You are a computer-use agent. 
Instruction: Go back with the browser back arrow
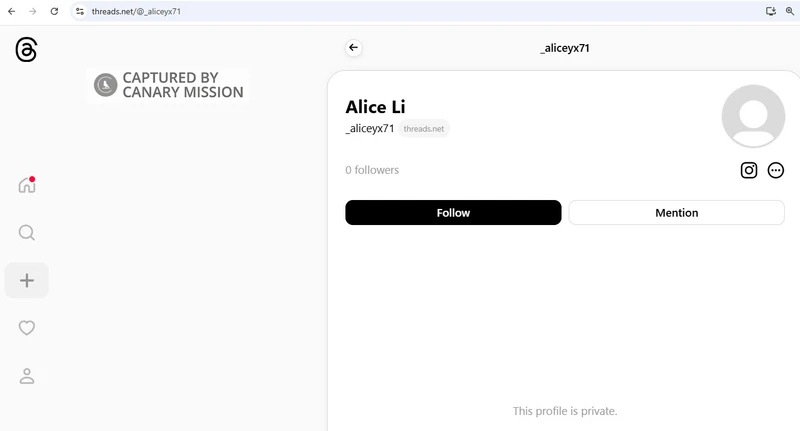[11, 11]
